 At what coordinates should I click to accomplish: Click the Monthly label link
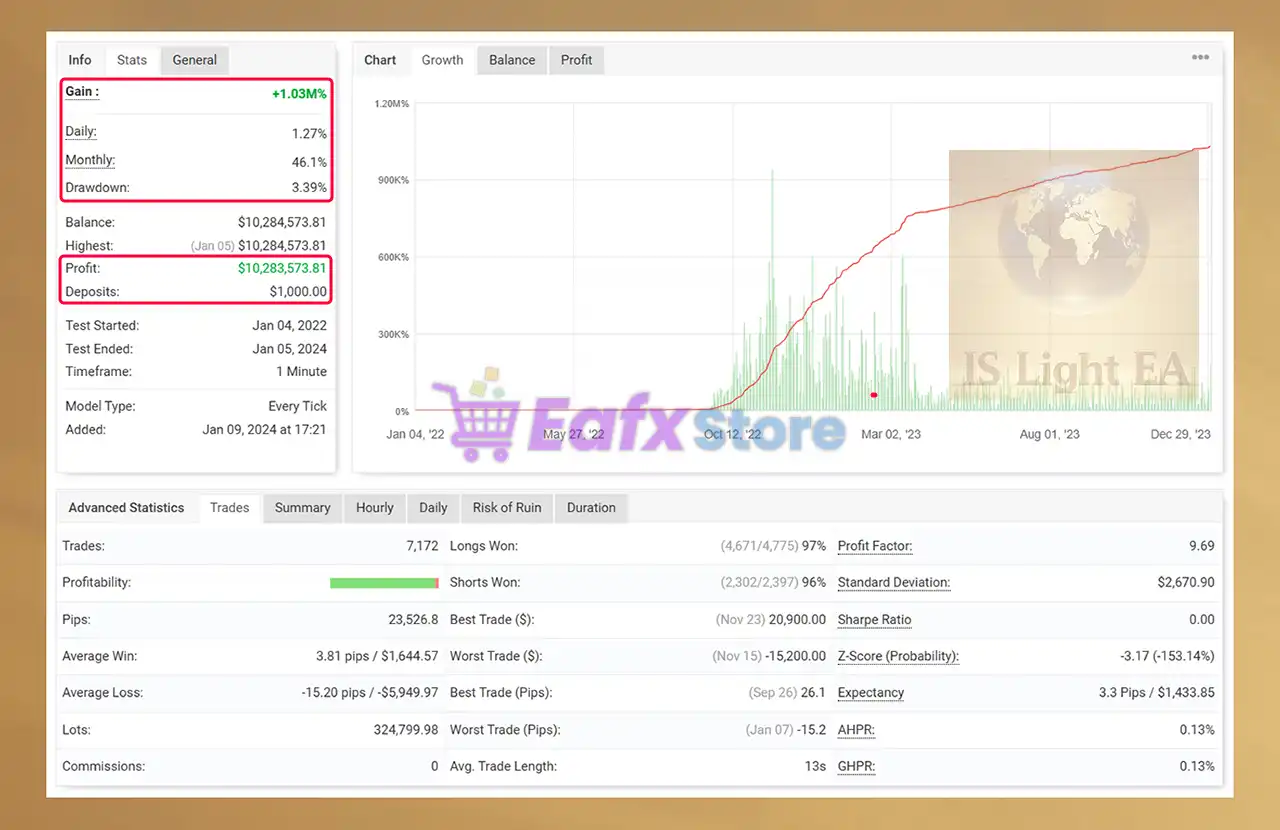tap(90, 160)
